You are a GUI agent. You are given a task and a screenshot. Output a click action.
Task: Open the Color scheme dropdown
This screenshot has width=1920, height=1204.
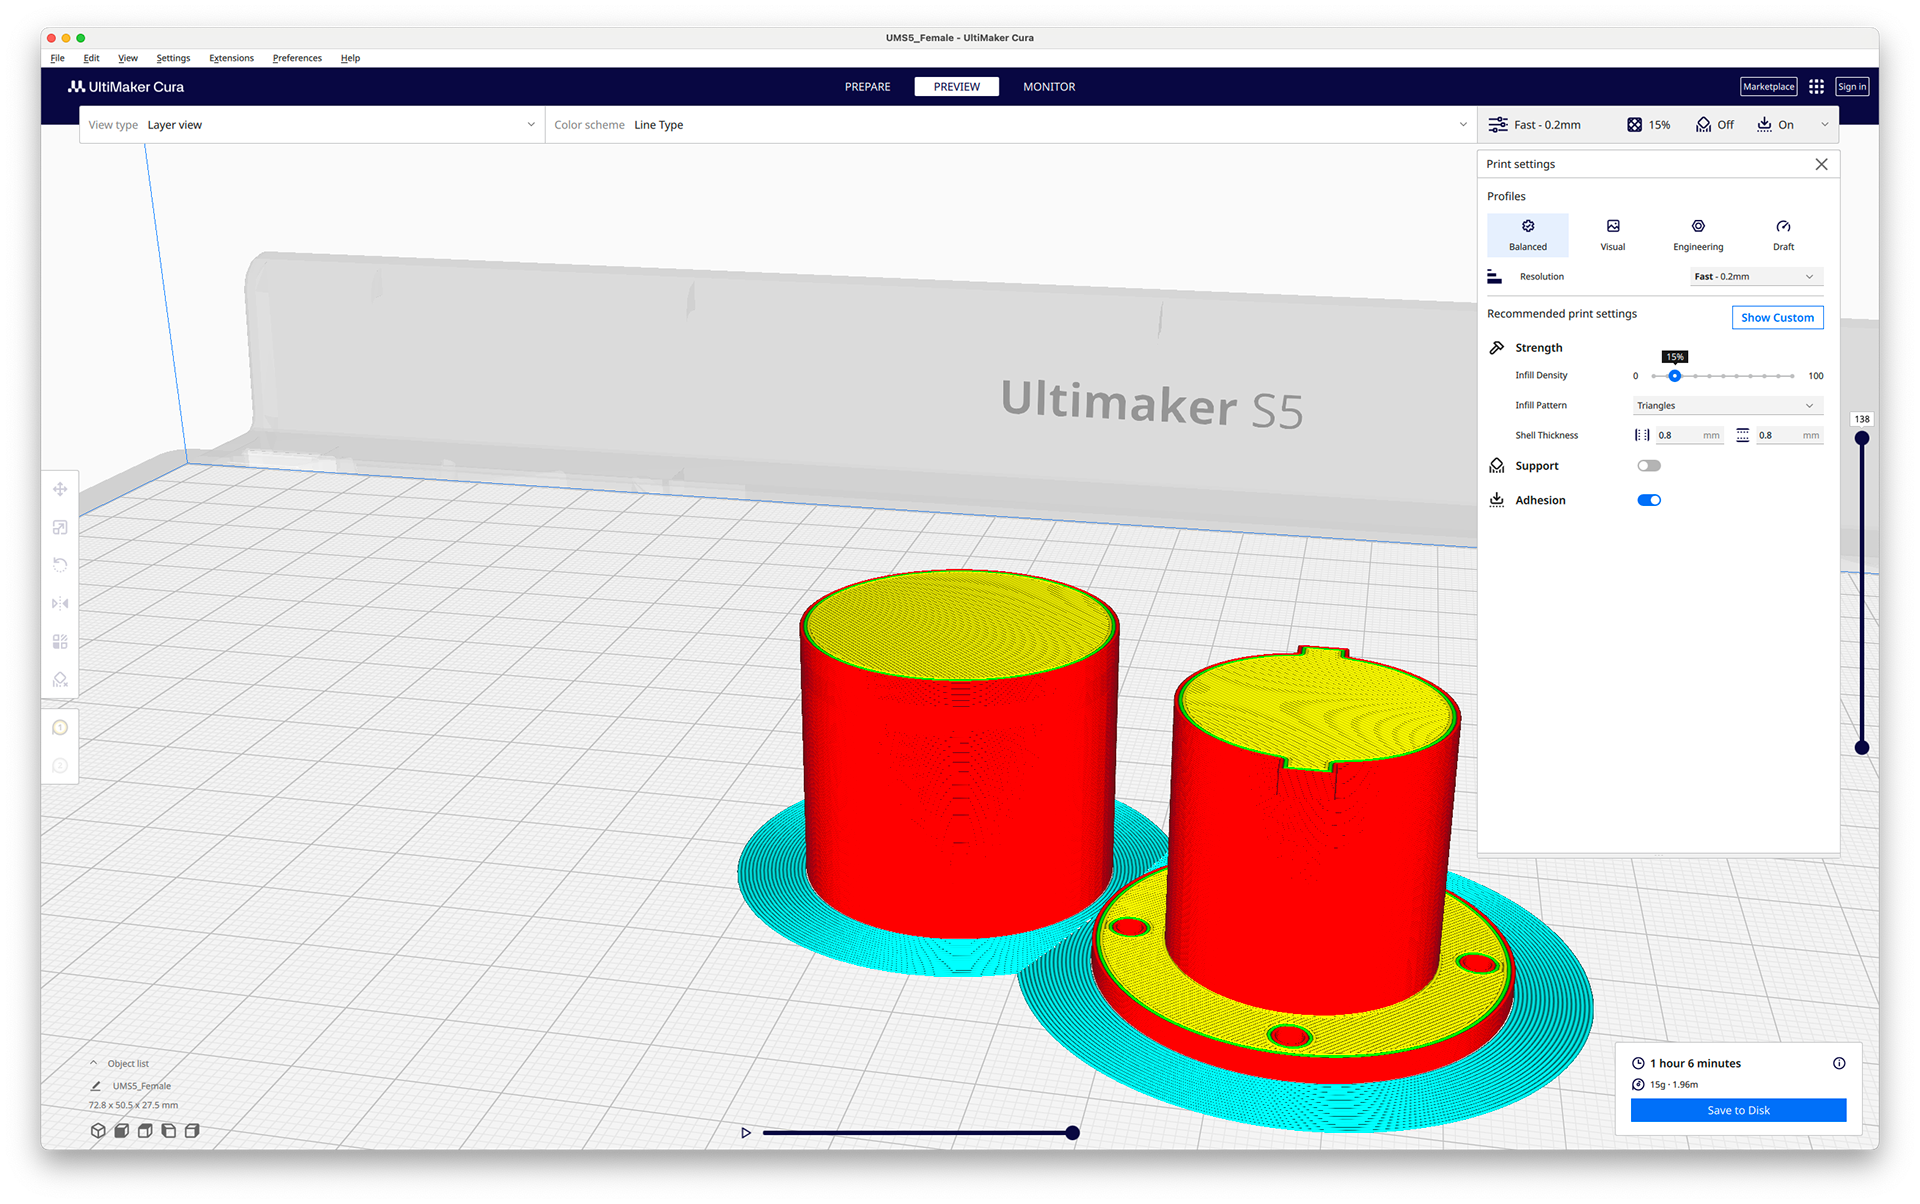click(1011, 125)
